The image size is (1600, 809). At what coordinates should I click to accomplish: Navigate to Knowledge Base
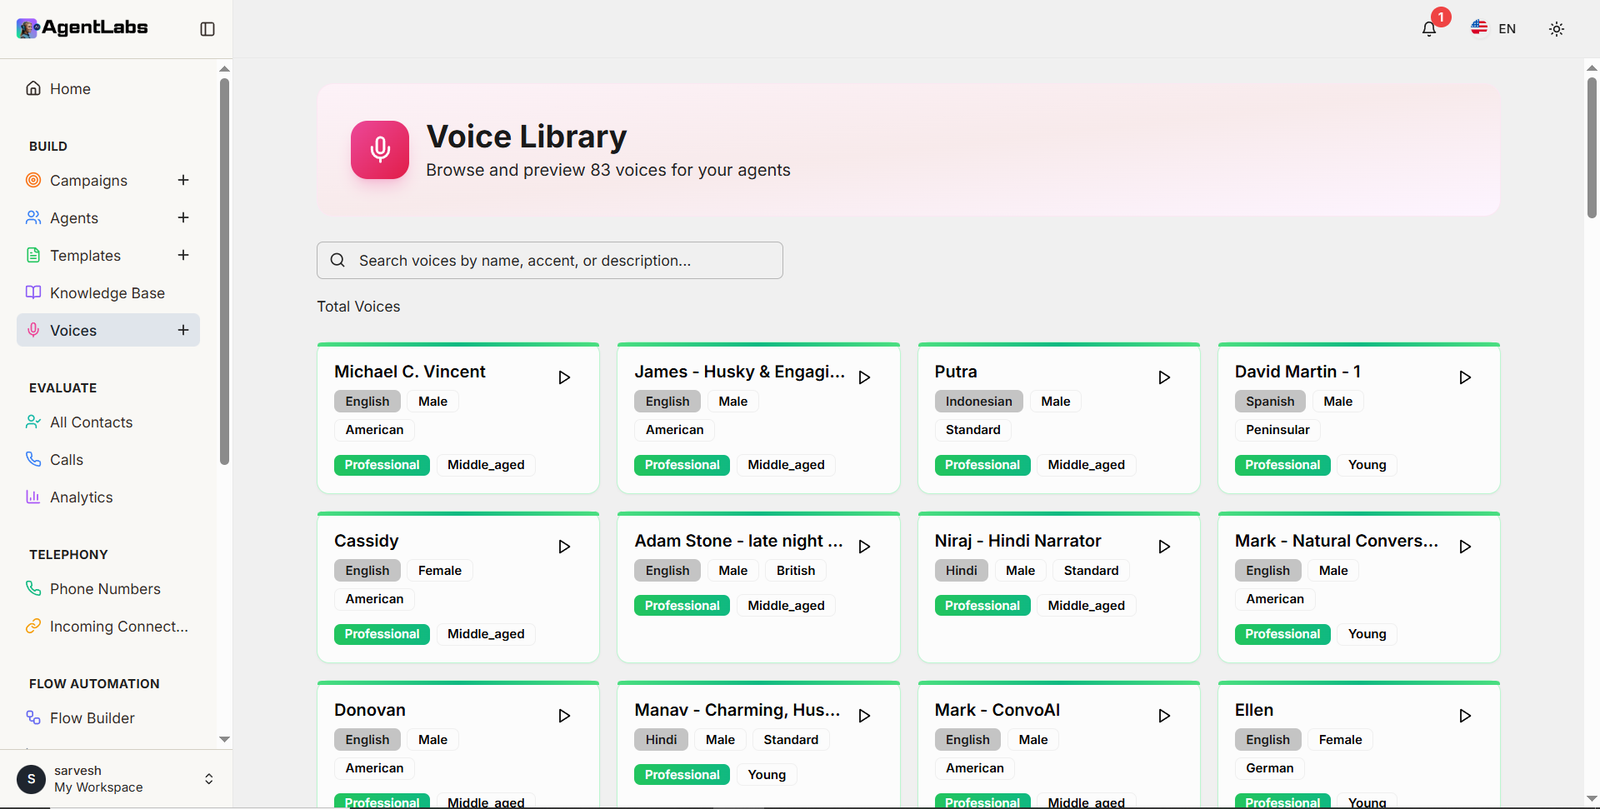(x=108, y=293)
